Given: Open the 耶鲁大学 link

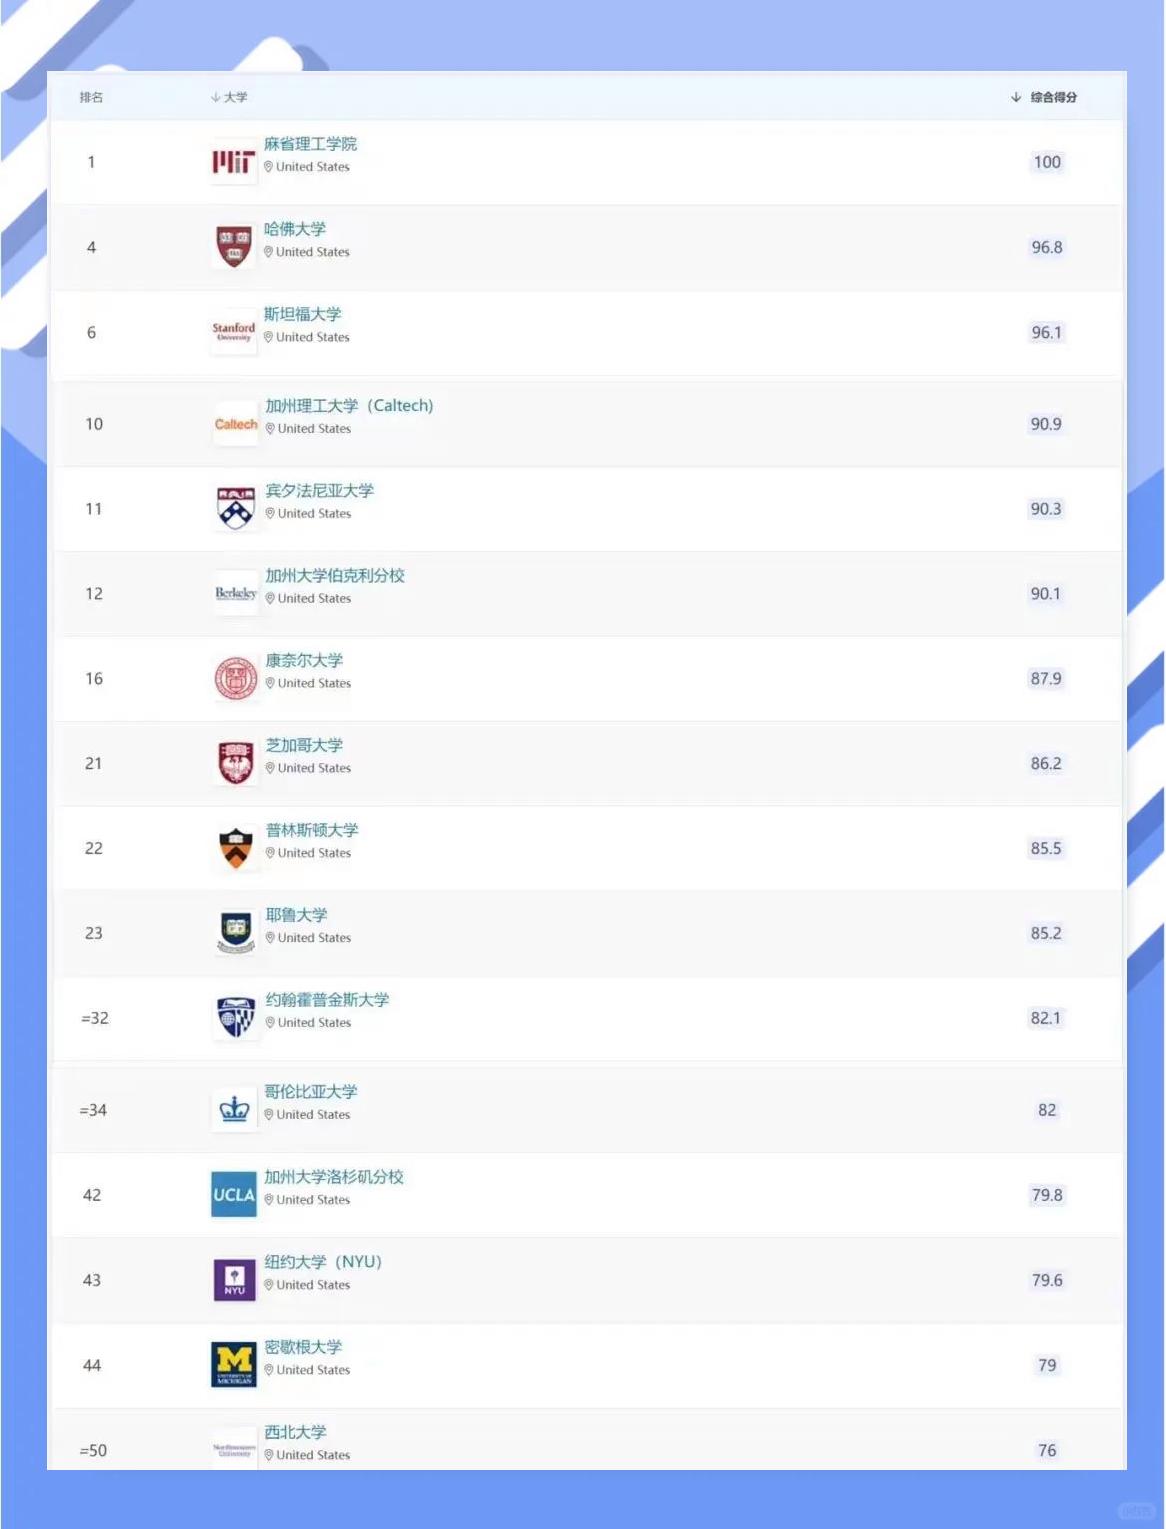Looking at the screenshot, I should 296,915.
